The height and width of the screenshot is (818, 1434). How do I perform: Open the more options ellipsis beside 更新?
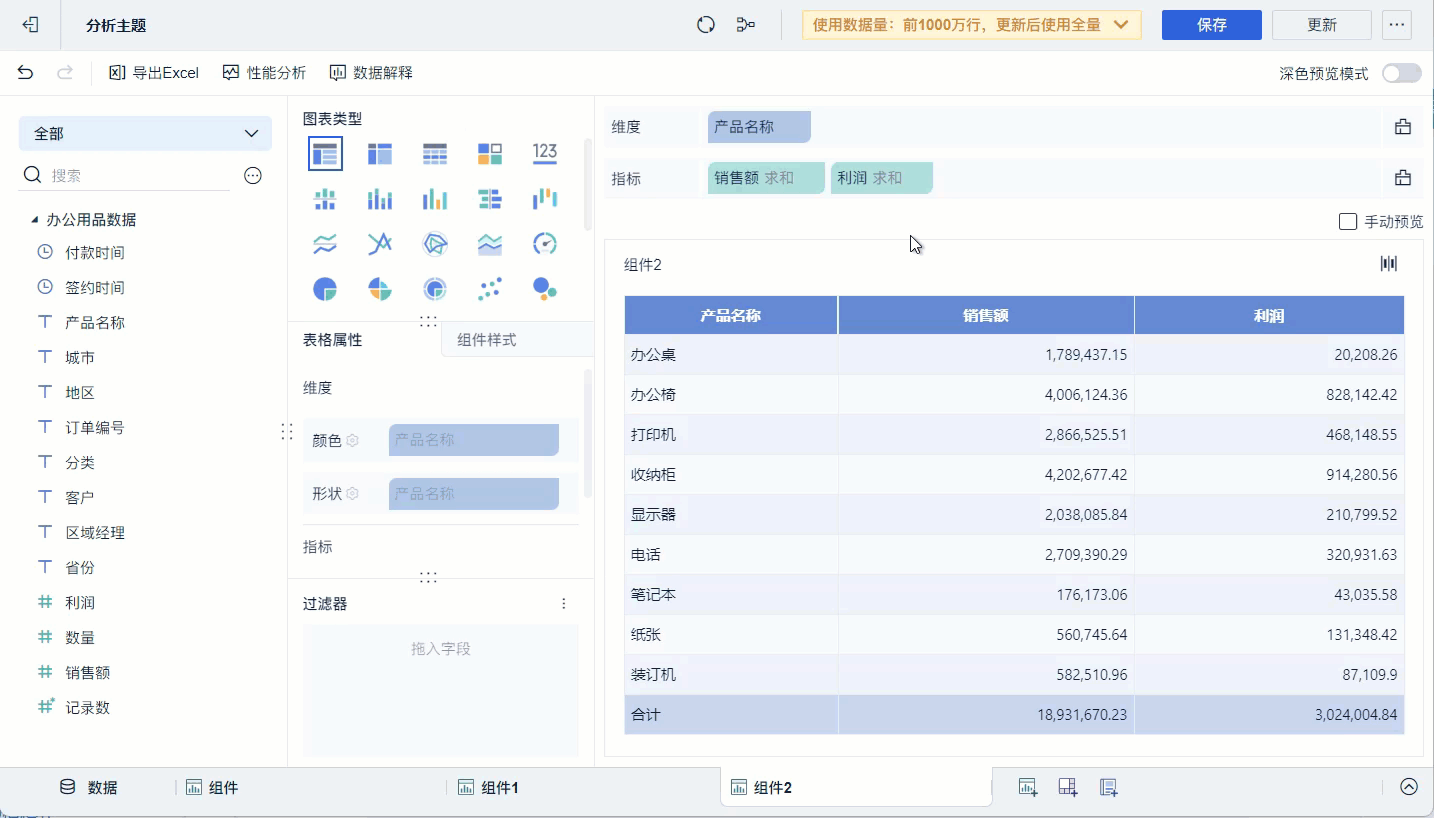tap(1396, 25)
